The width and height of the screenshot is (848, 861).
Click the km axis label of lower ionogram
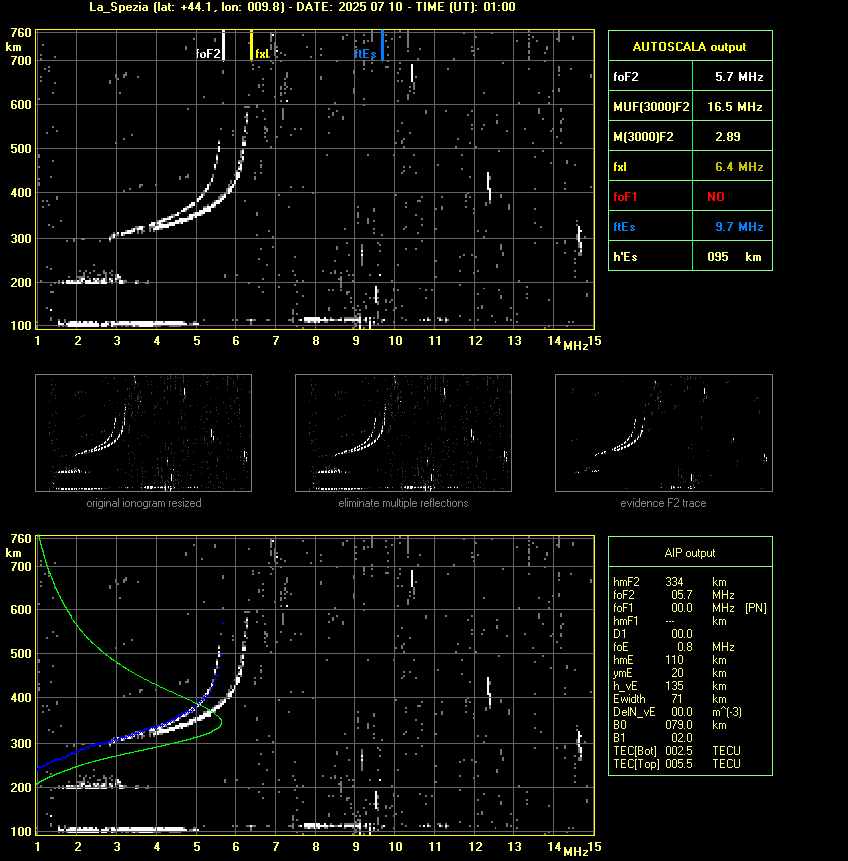[13, 552]
